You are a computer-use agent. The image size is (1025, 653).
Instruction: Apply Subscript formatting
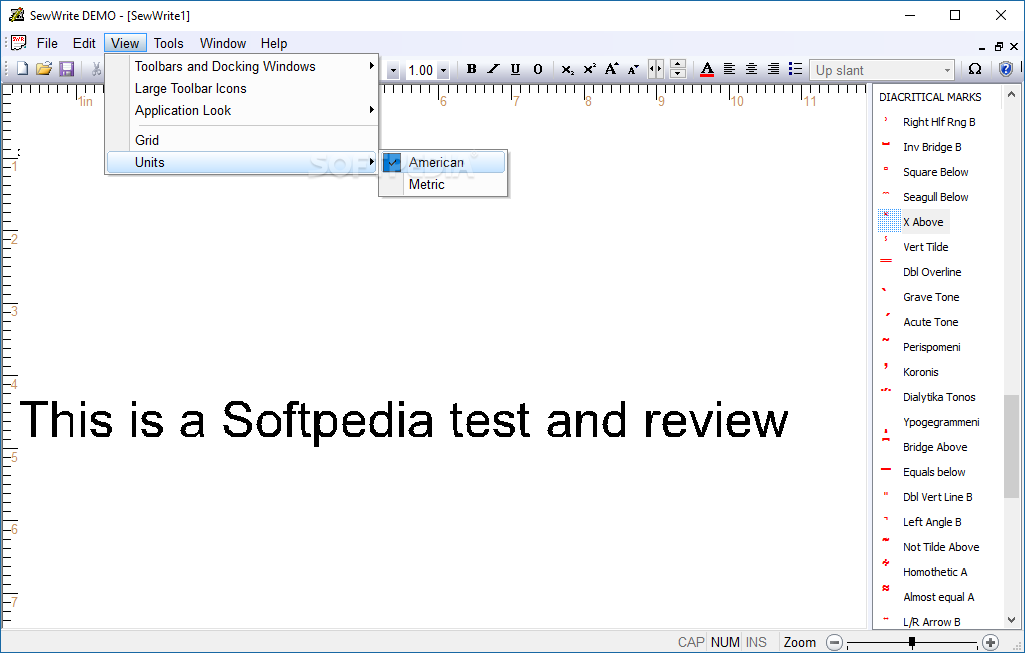click(567, 69)
